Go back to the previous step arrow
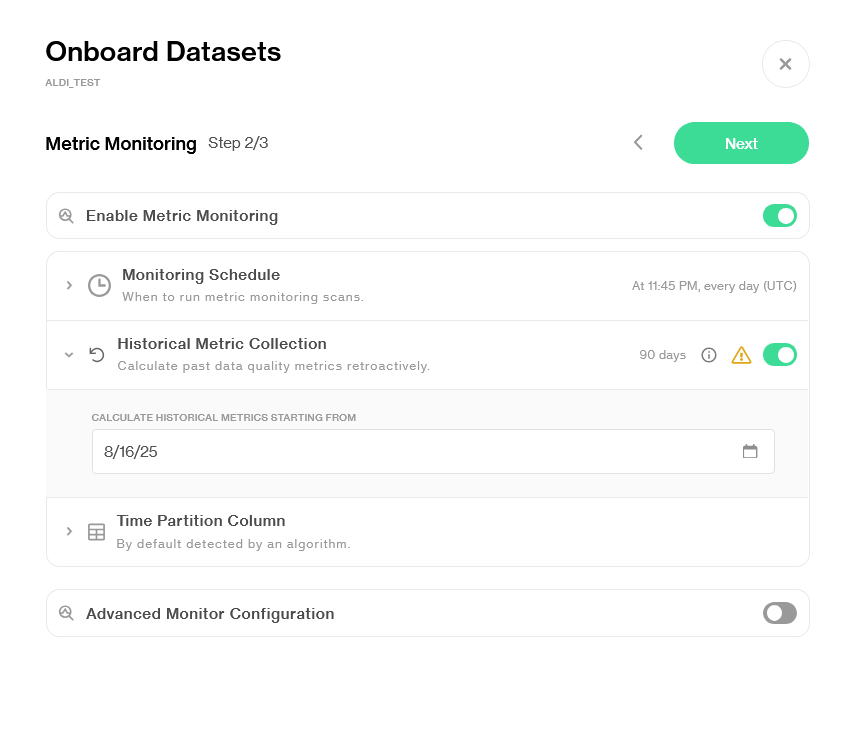 (638, 143)
